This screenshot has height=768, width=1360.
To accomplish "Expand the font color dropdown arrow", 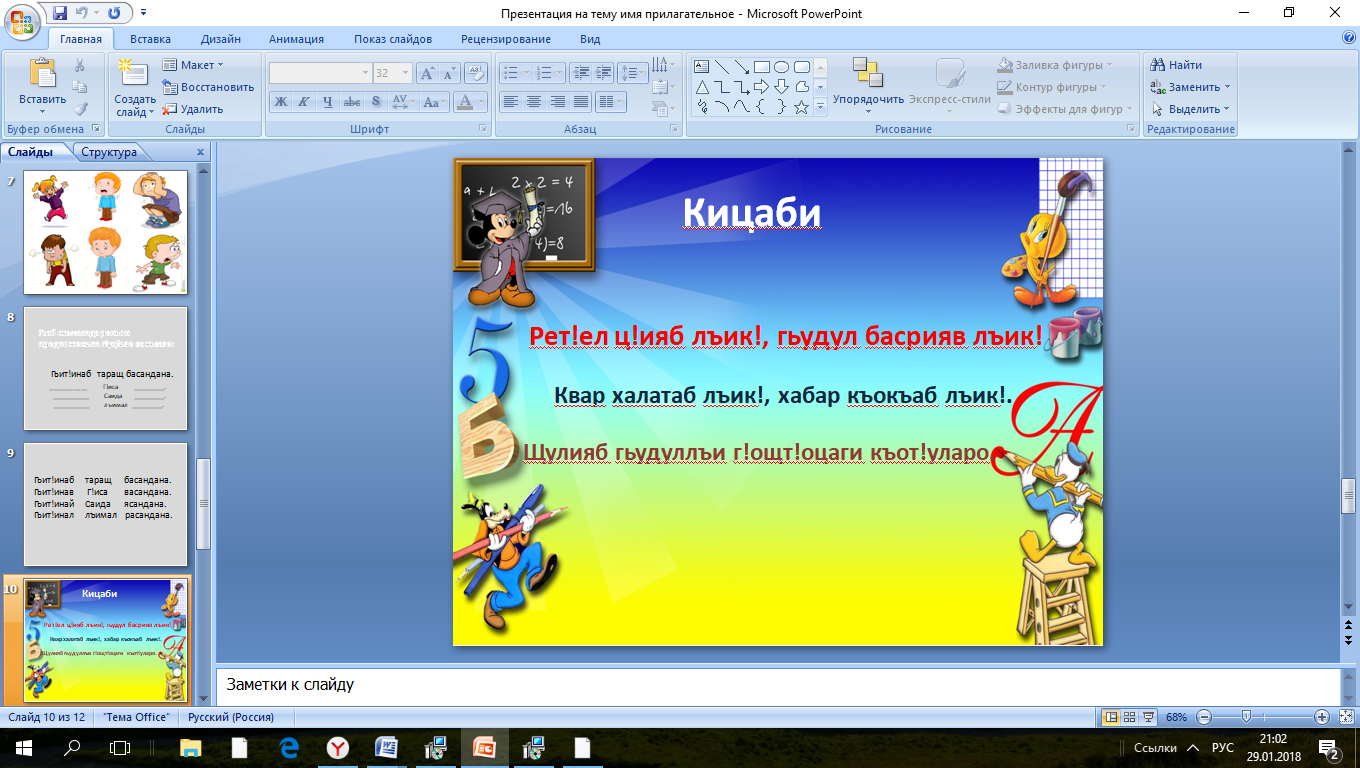I will (x=482, y=102).
